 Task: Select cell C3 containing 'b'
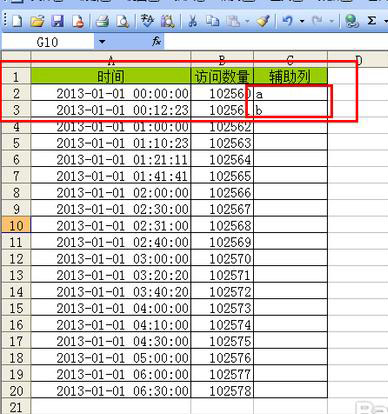290,110
